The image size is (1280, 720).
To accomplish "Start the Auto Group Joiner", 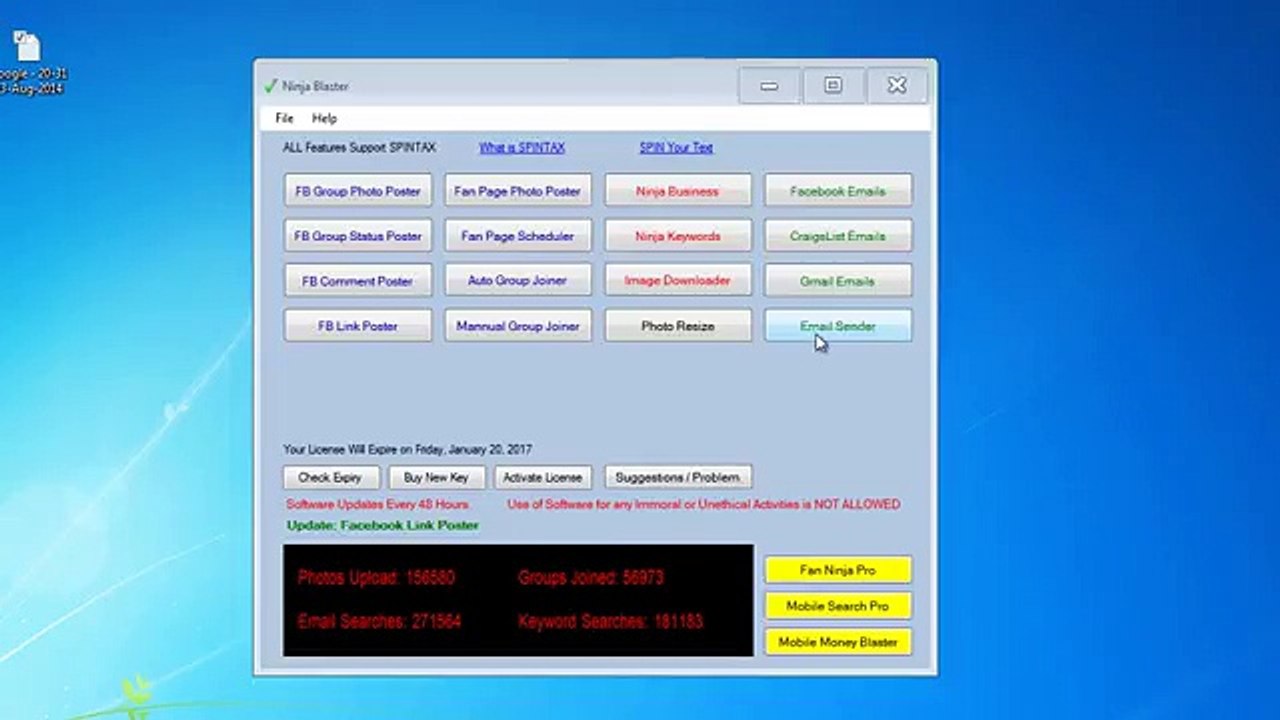I will tap(518, 281).
